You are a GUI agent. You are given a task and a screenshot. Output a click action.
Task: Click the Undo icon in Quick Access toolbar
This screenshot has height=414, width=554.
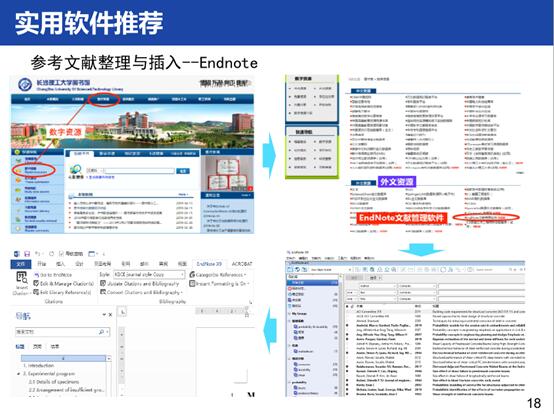click(x=37, y=254)
